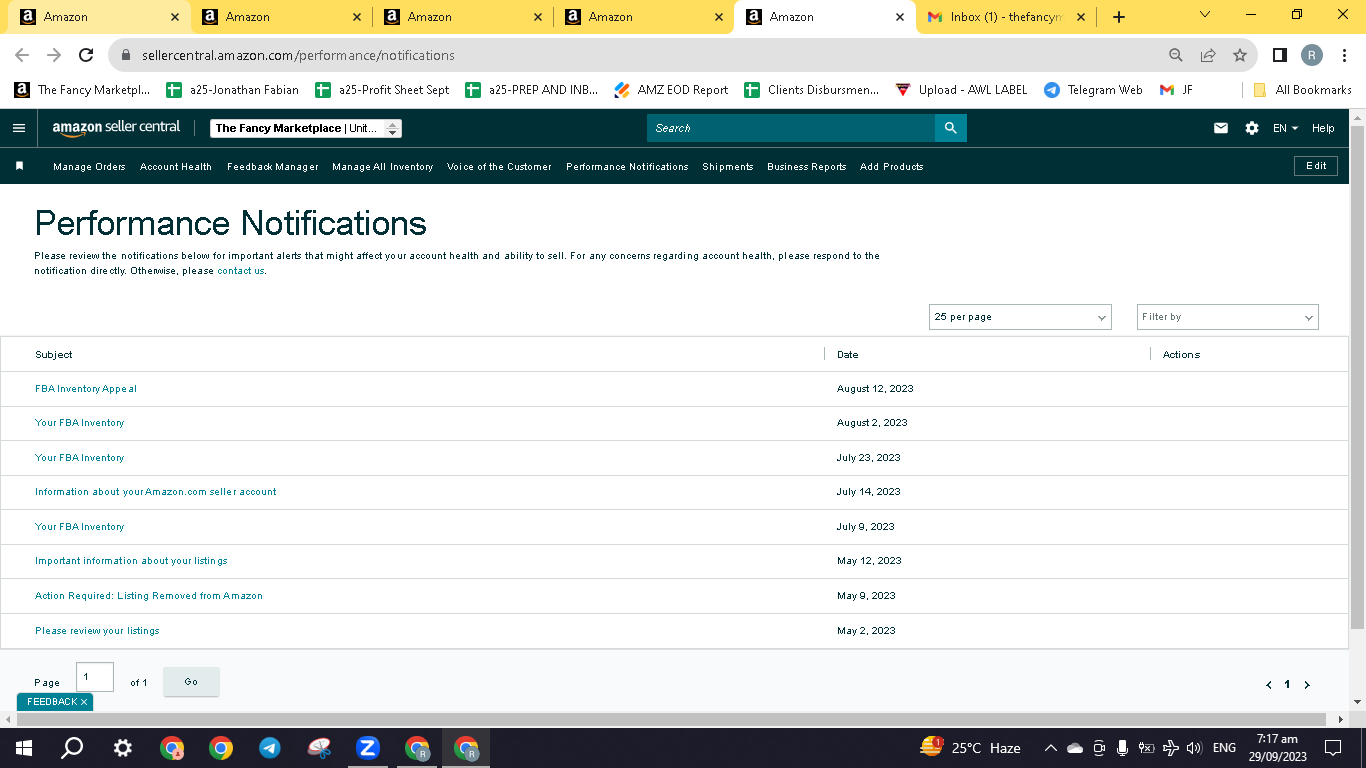Open Zoom from the taskbar
Viewport: 1366px width, 768px height.
[367, 748]
